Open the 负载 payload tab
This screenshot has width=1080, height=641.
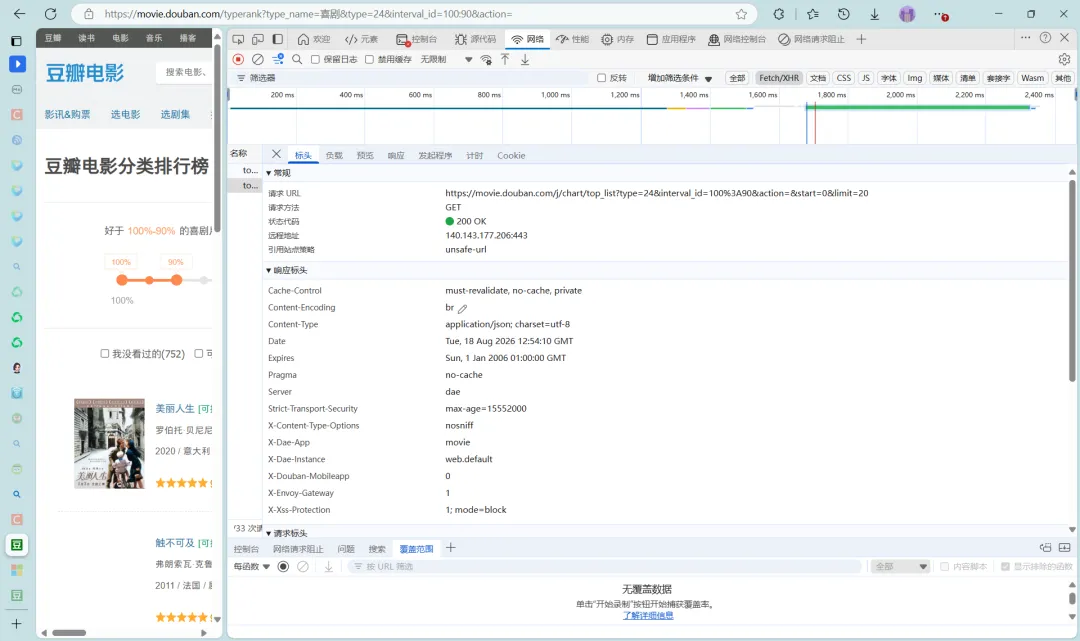click(334, 156)
